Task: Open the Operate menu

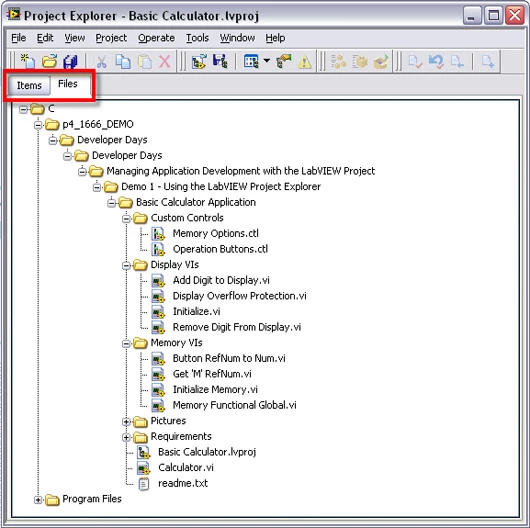Action: point(156,38)
